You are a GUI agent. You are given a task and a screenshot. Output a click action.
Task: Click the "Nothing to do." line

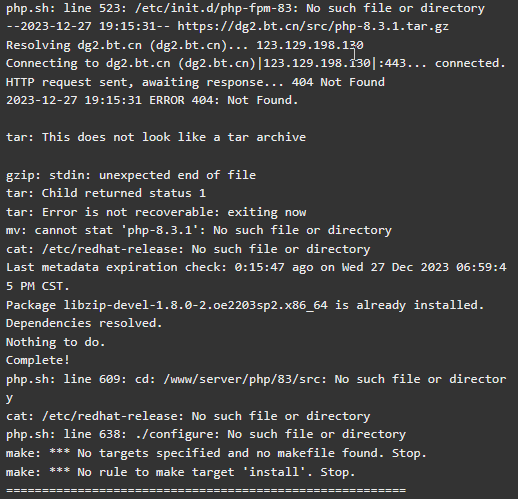tap(56, 342)
